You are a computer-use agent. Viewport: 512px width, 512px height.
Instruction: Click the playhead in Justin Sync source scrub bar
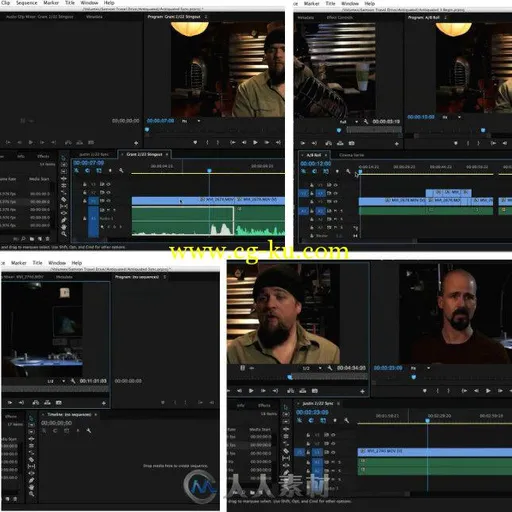[x=290, y=377]
